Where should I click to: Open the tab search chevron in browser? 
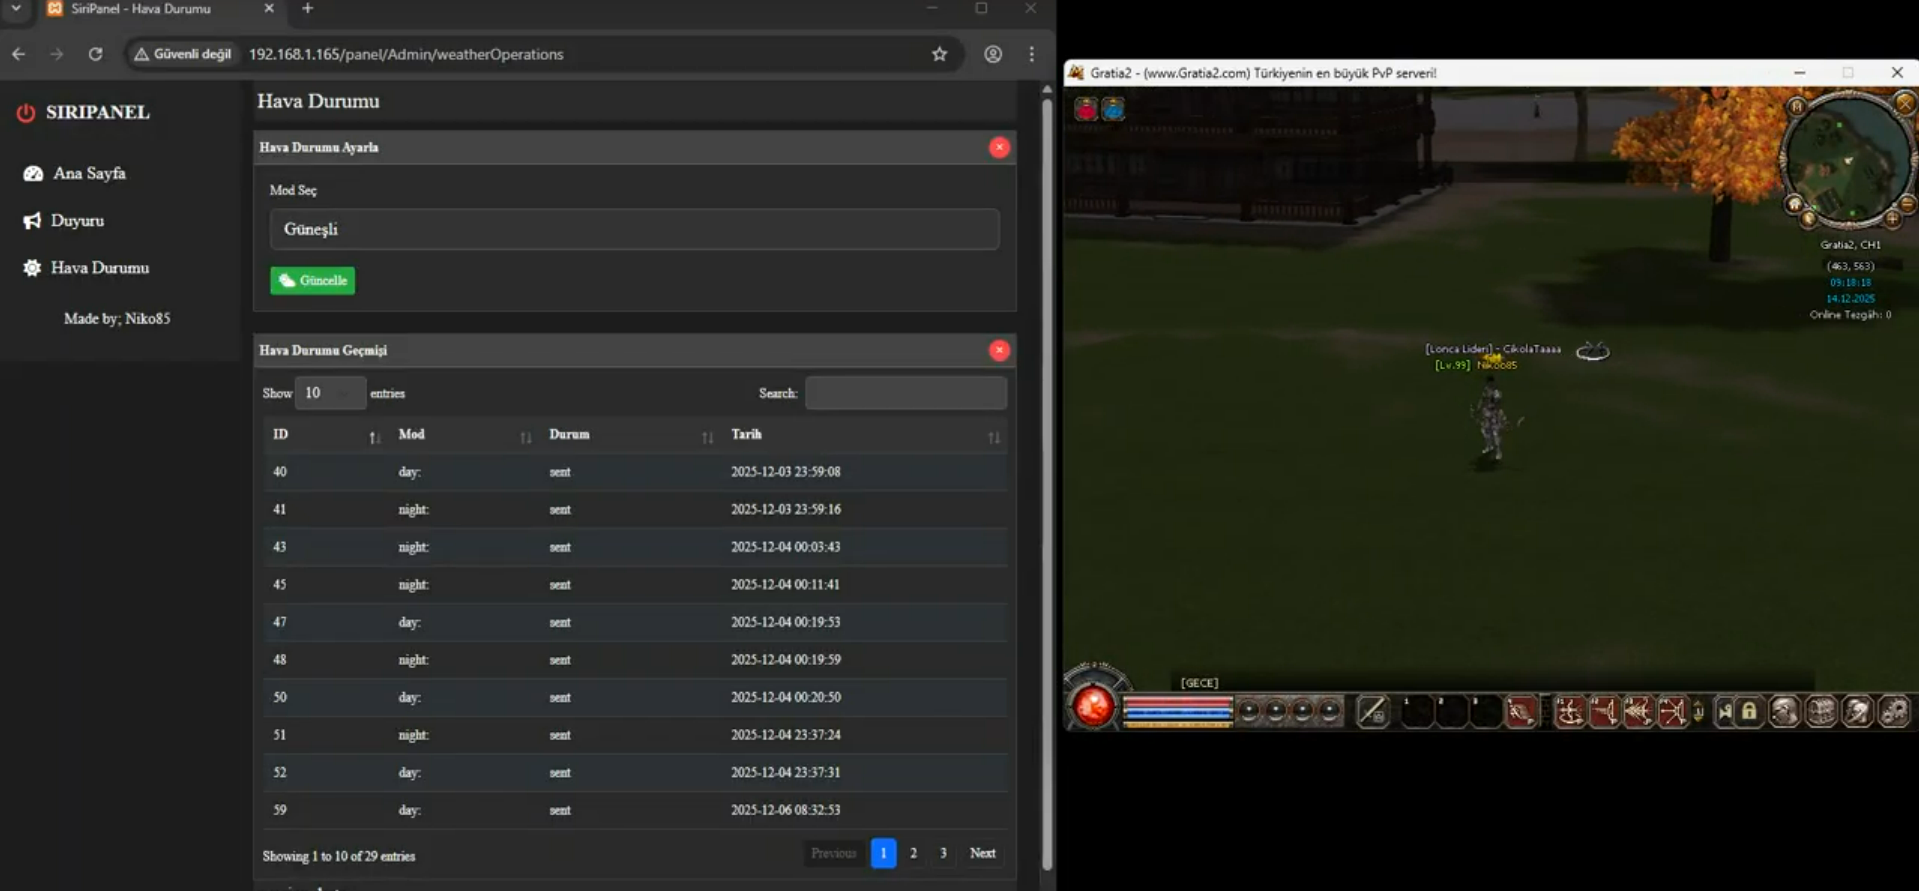coord(16,9)
